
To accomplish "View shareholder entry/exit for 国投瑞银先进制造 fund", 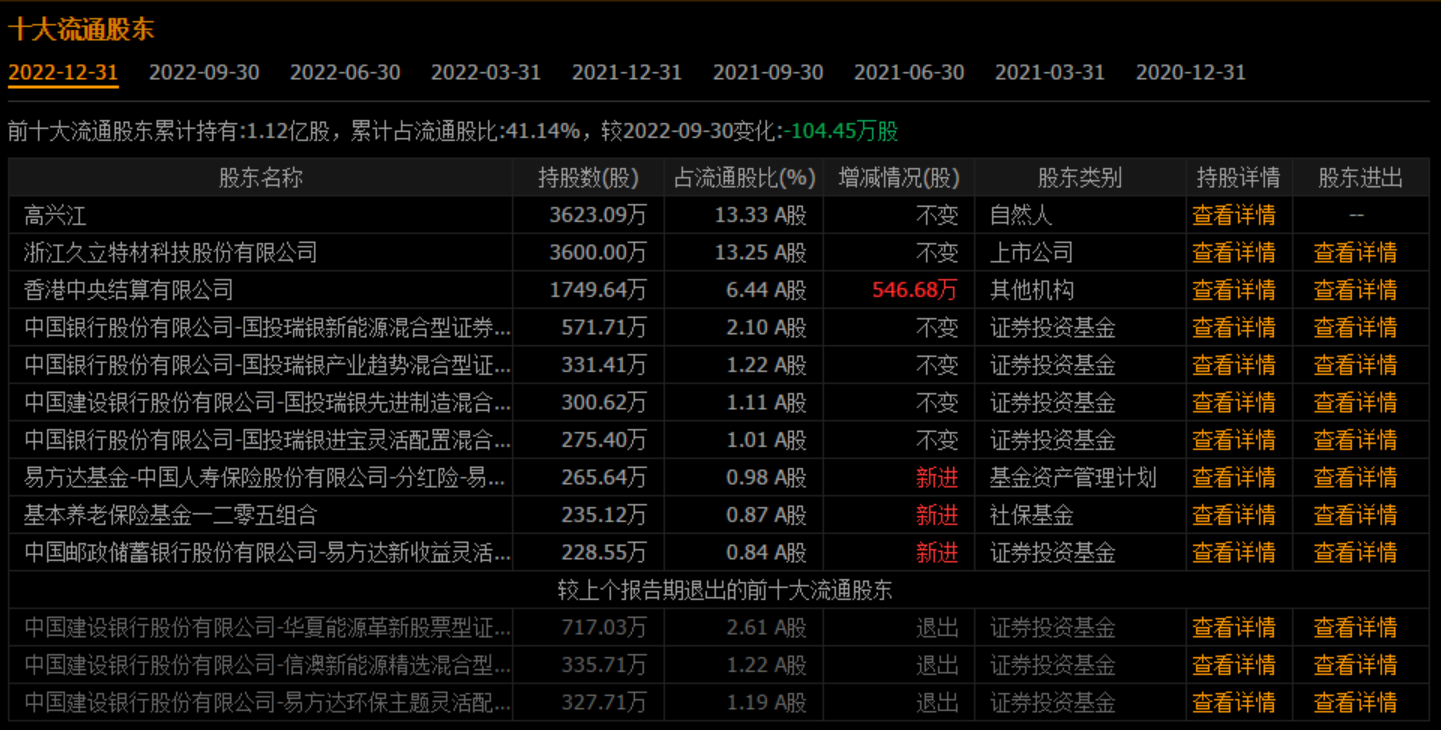I will pos(1355,402).
